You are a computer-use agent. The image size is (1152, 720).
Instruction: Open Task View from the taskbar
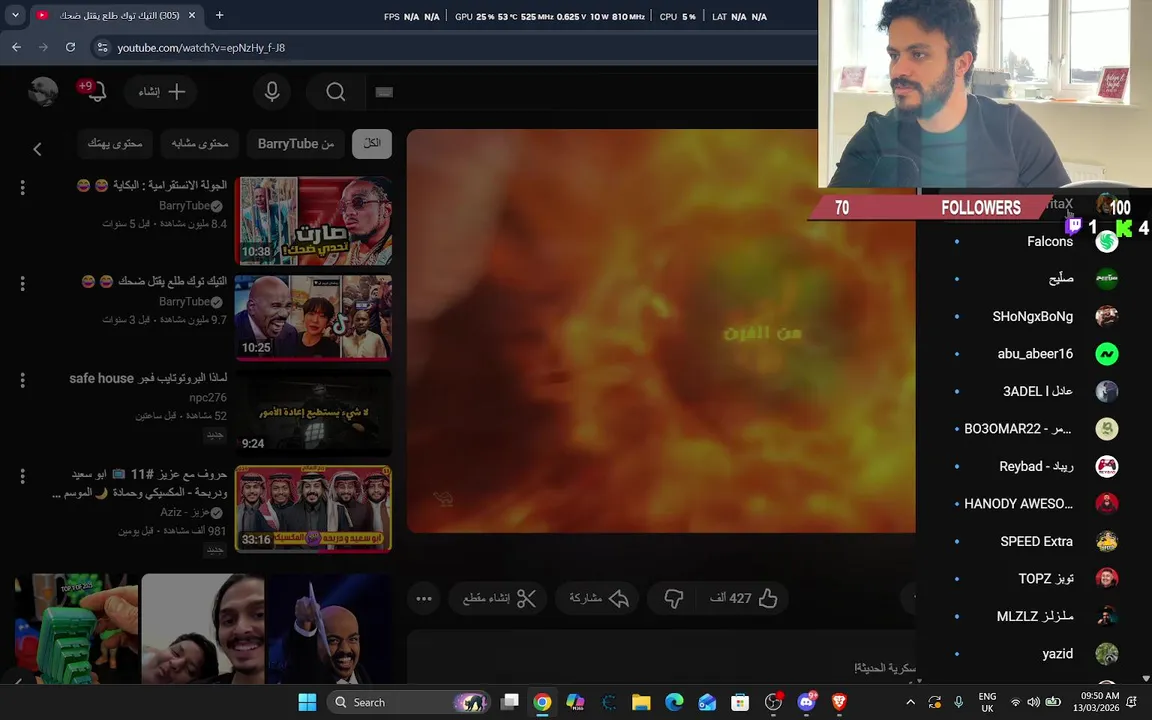coord(509,702)
